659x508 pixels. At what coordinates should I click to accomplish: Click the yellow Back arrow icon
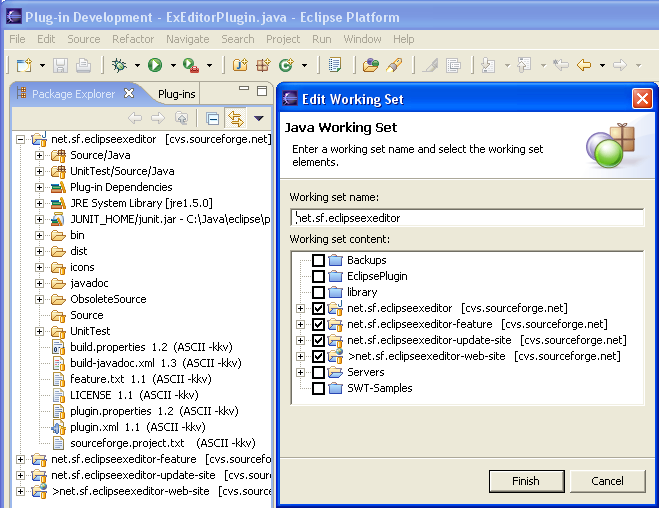(584, 65)
